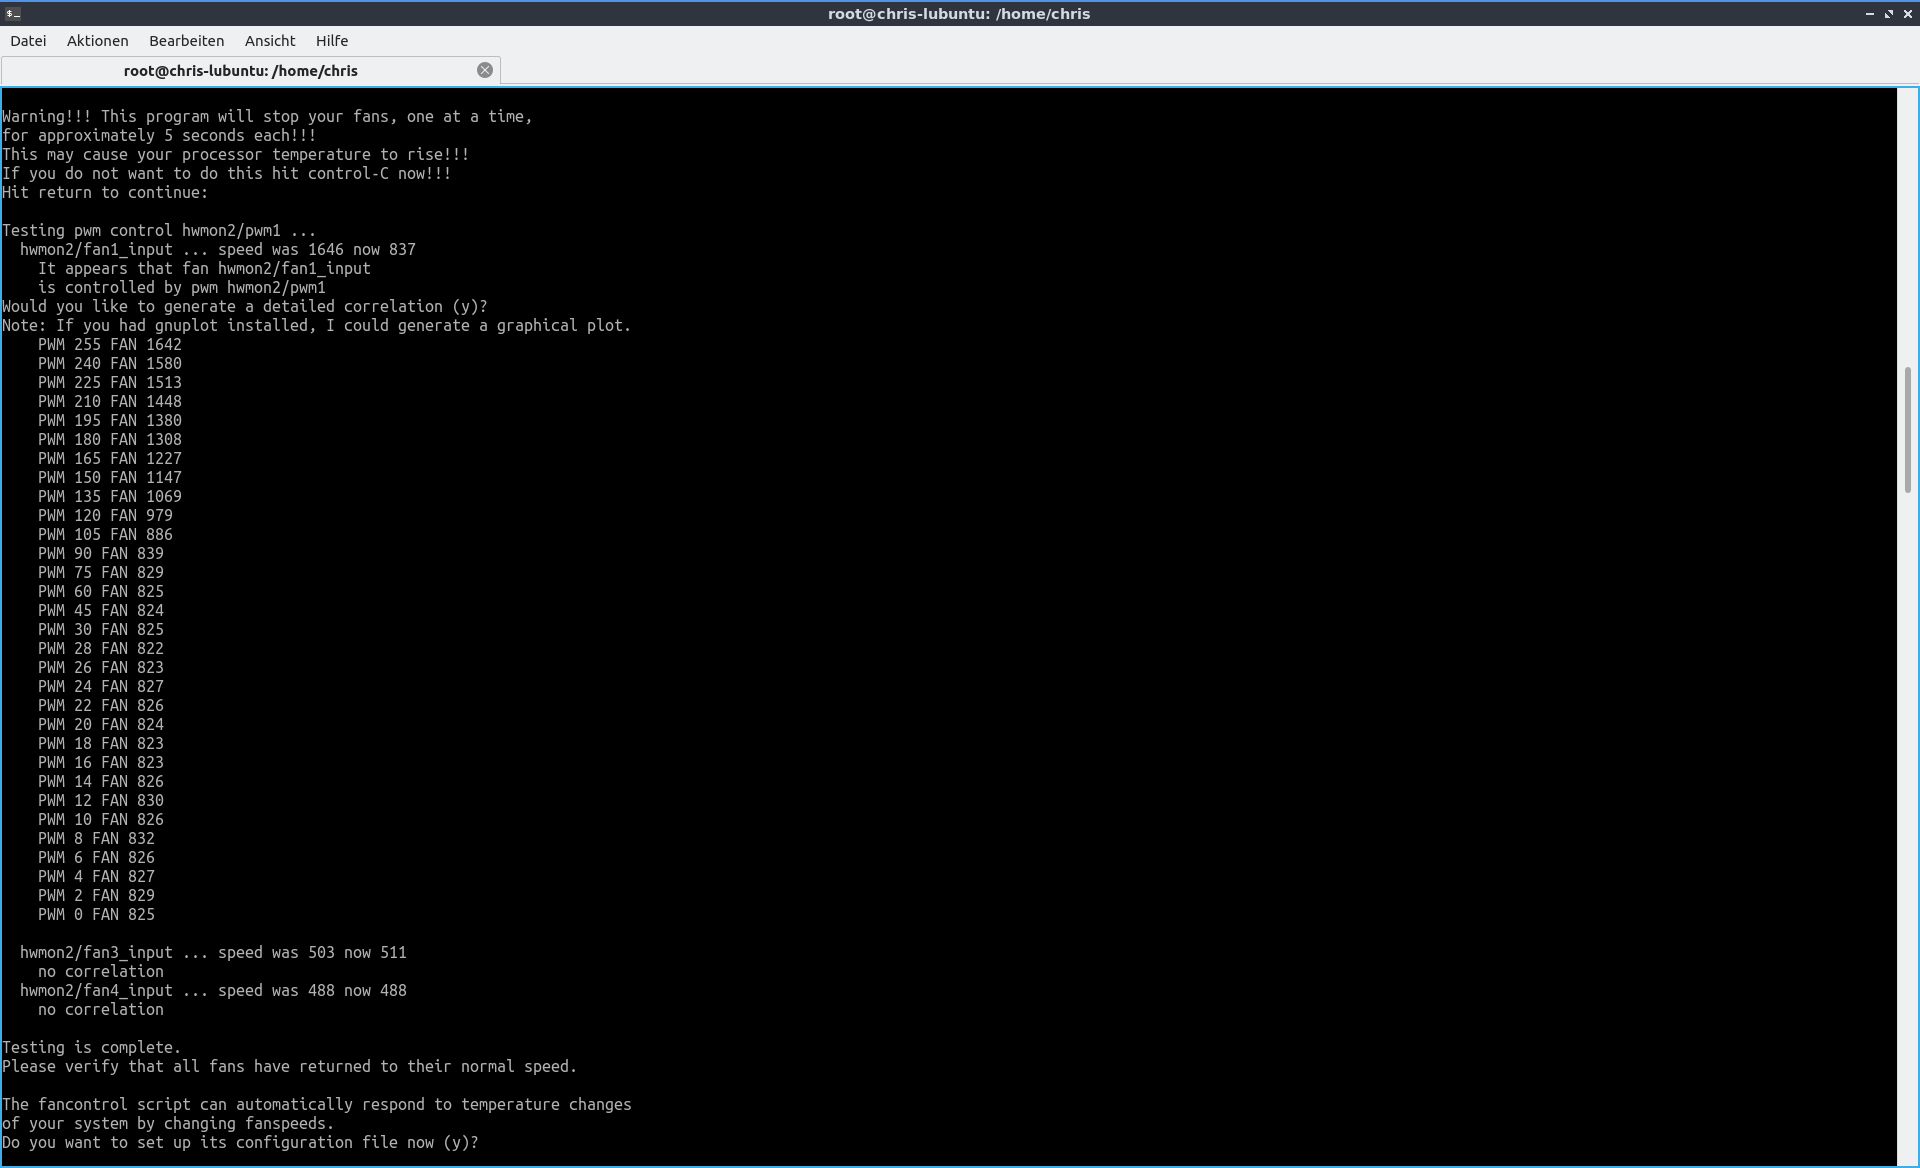Close the terminal window
The image size is (1920, 1168).
1907,13
